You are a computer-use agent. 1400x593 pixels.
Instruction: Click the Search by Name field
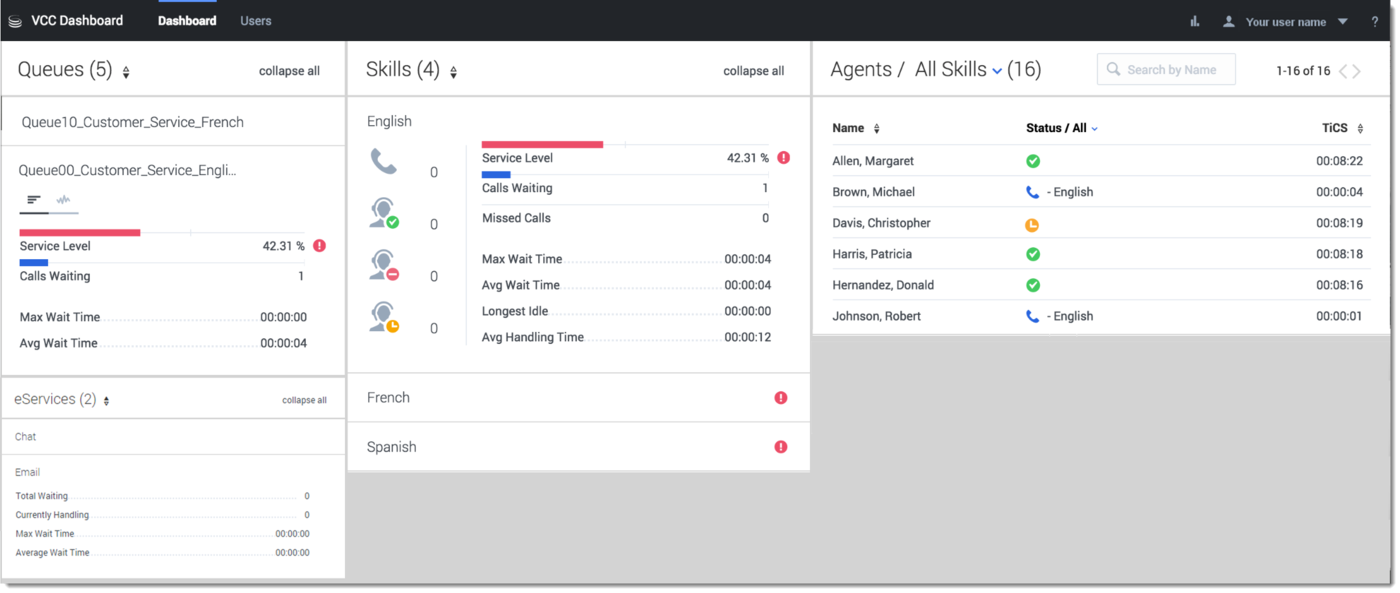point(1166,69)
